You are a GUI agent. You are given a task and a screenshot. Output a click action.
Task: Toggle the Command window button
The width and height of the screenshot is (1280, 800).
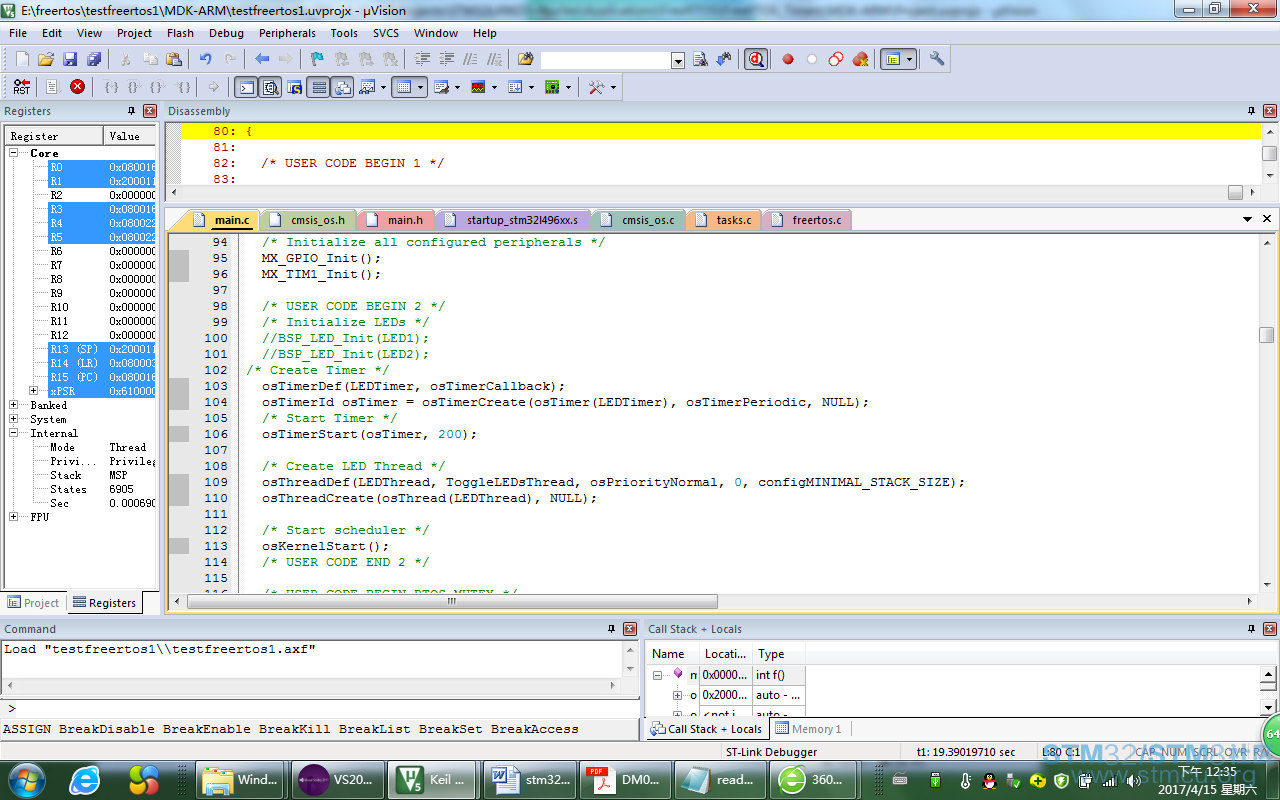[x=245, y=87]
